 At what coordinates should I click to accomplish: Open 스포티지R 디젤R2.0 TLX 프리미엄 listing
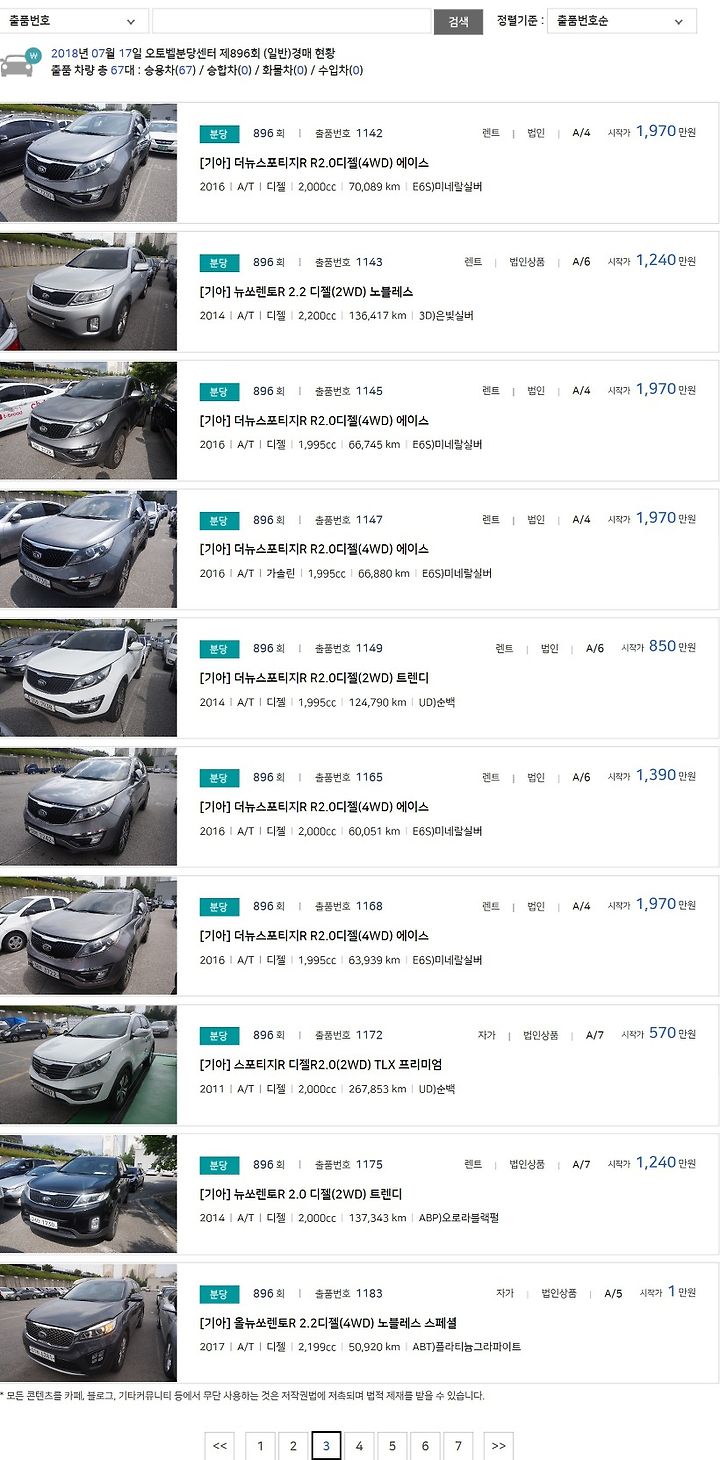[320, 1064]
